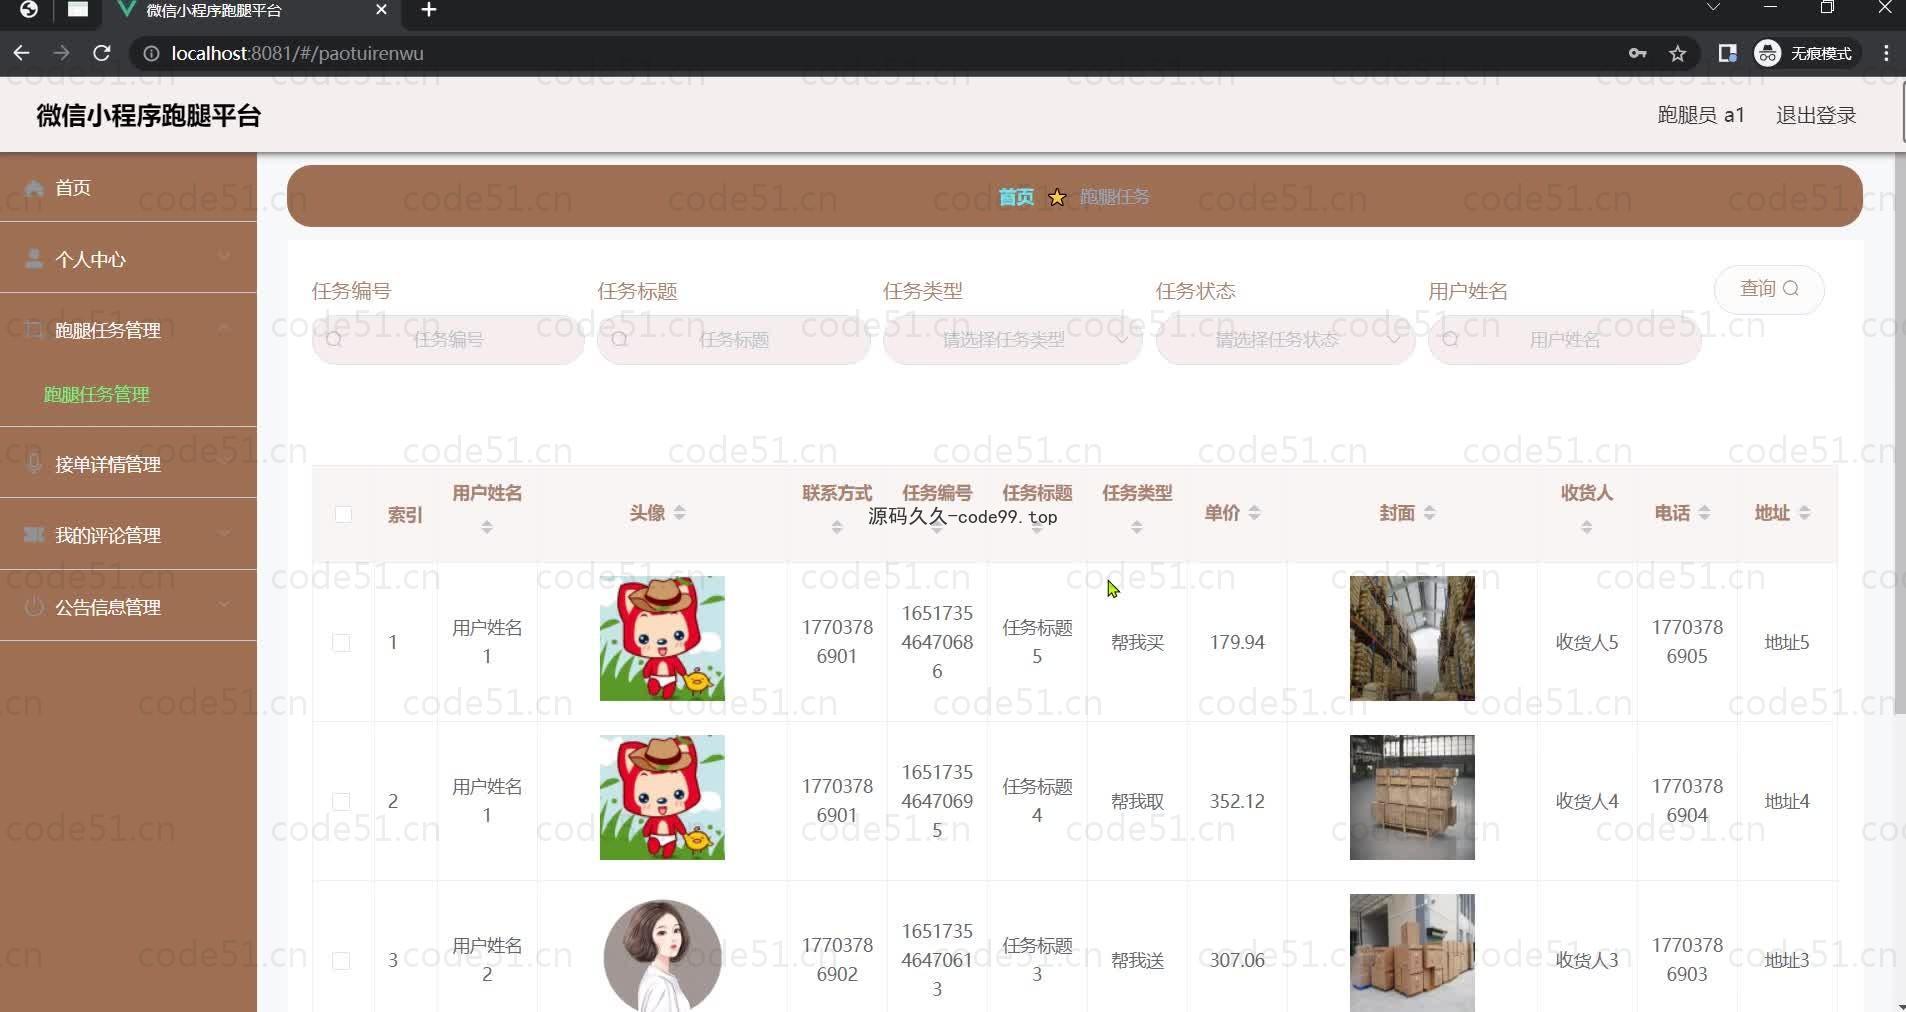Viewport: 1906px width, 1012px height.
Task: Open the row 1 warehouse cover image
Action: [1412, 638]
